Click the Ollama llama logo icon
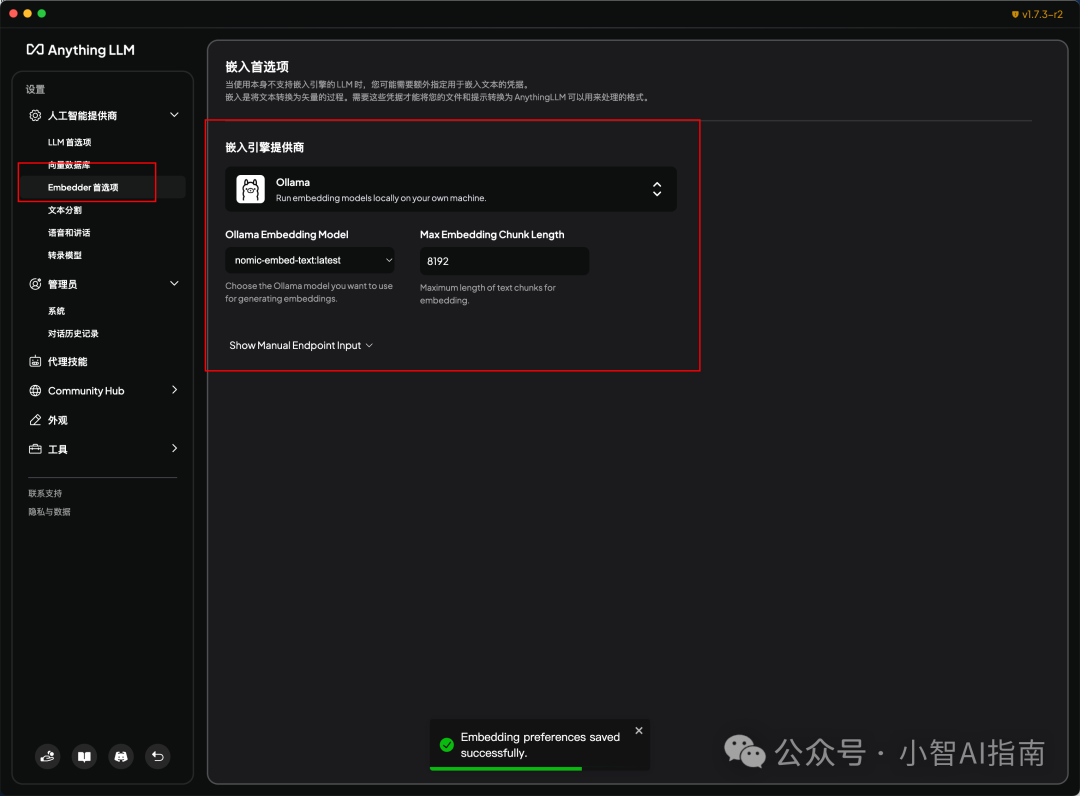 tap(250, 189)
